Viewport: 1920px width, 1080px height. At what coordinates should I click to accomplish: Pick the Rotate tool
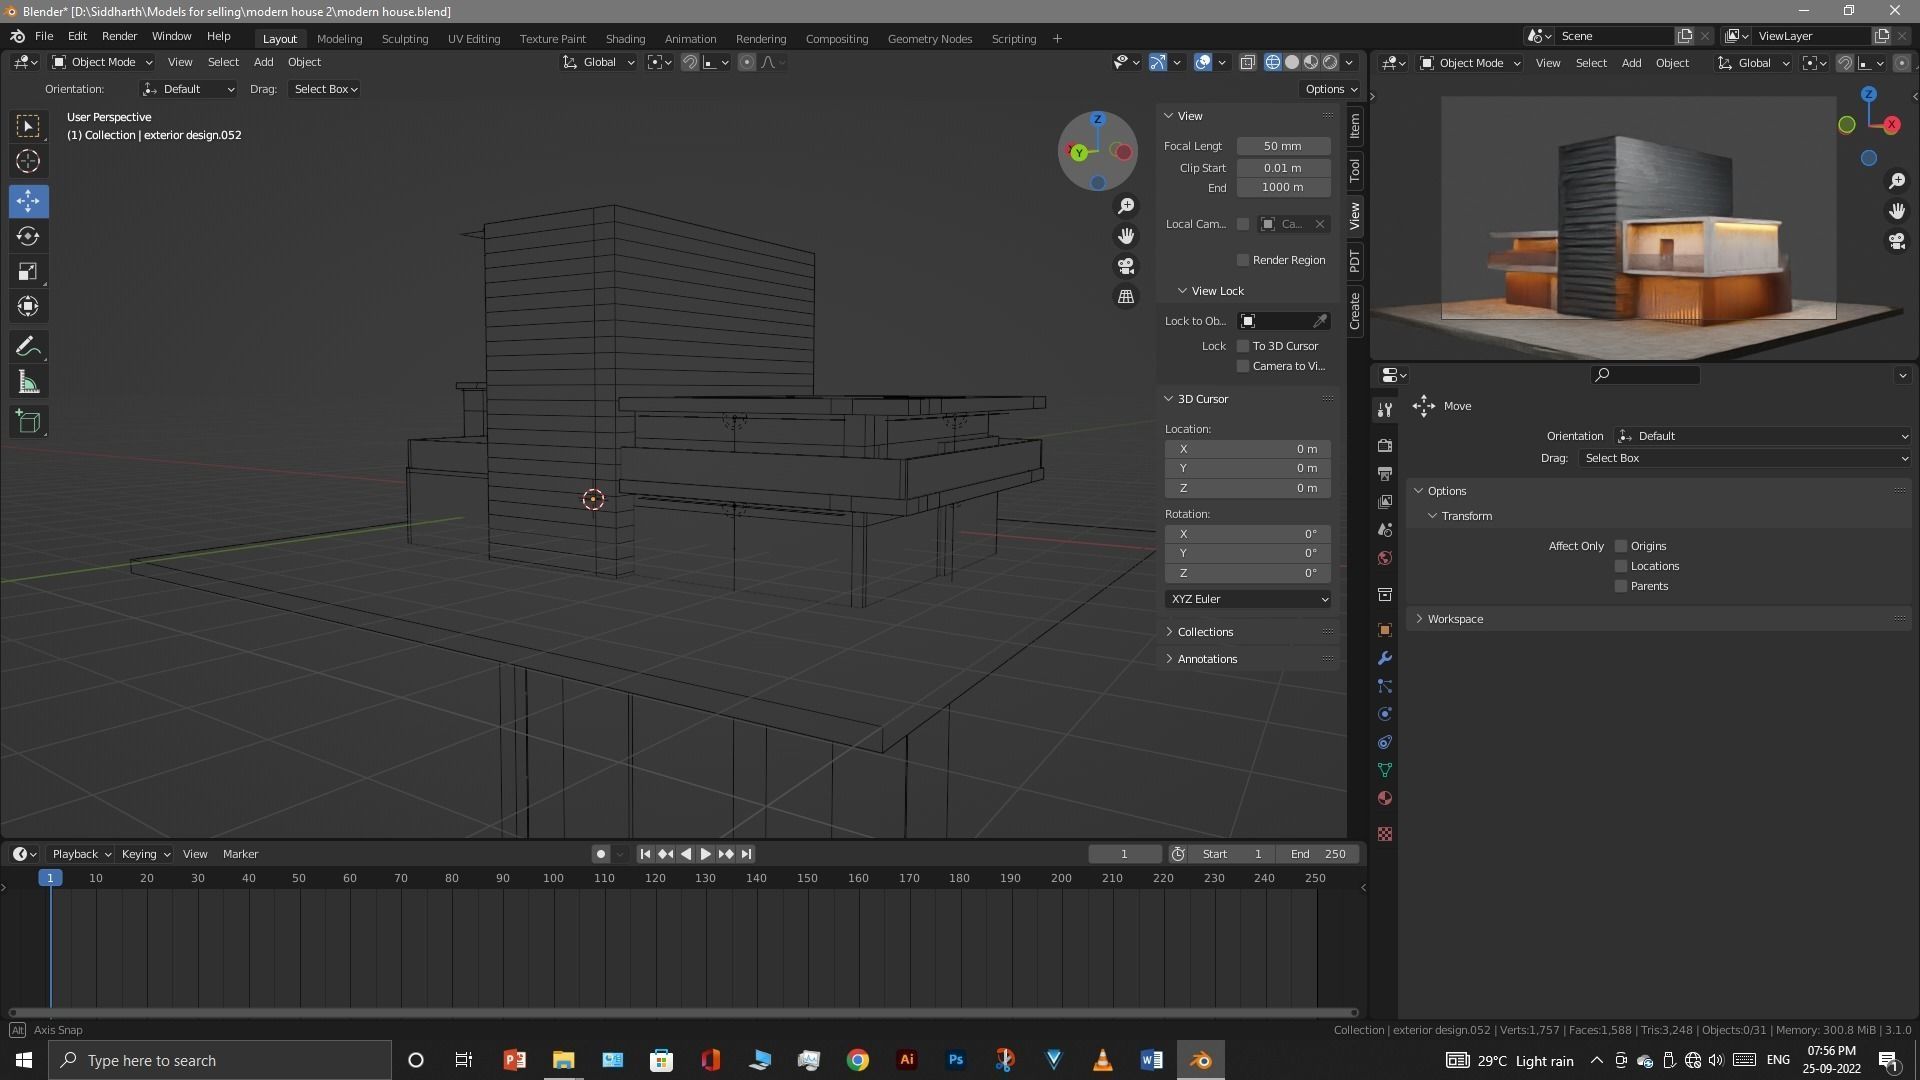[x=28, y=236]
